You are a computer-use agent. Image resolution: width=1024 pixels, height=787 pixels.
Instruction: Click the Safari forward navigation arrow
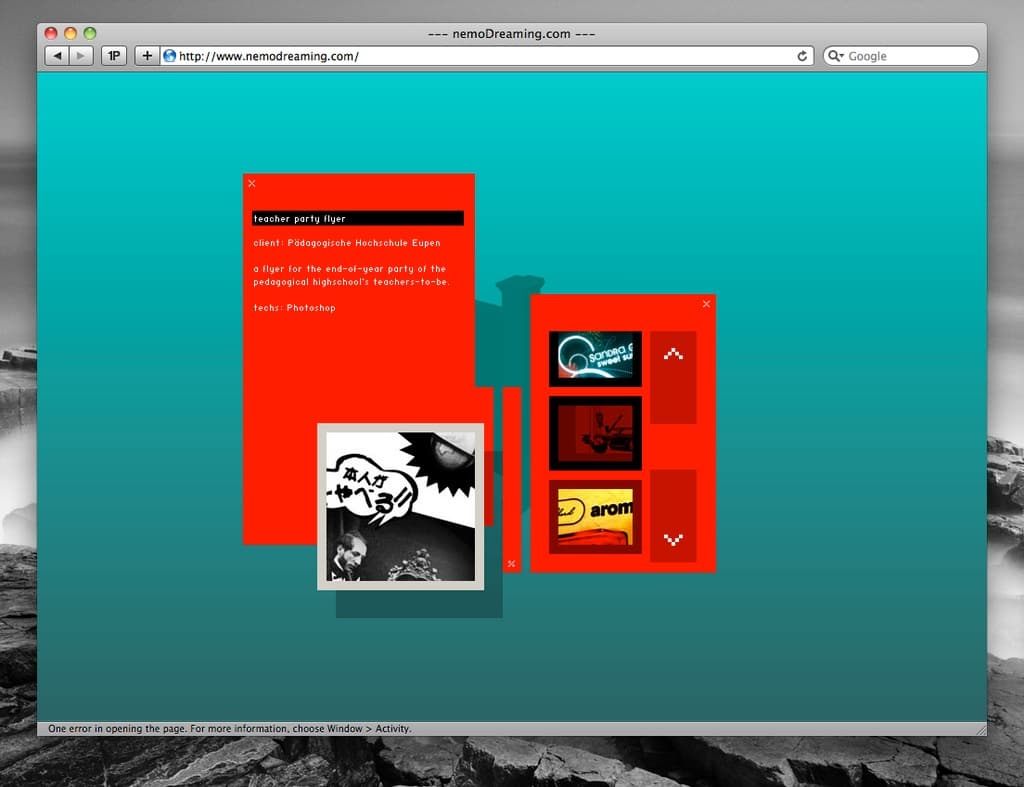pos(79,55)
